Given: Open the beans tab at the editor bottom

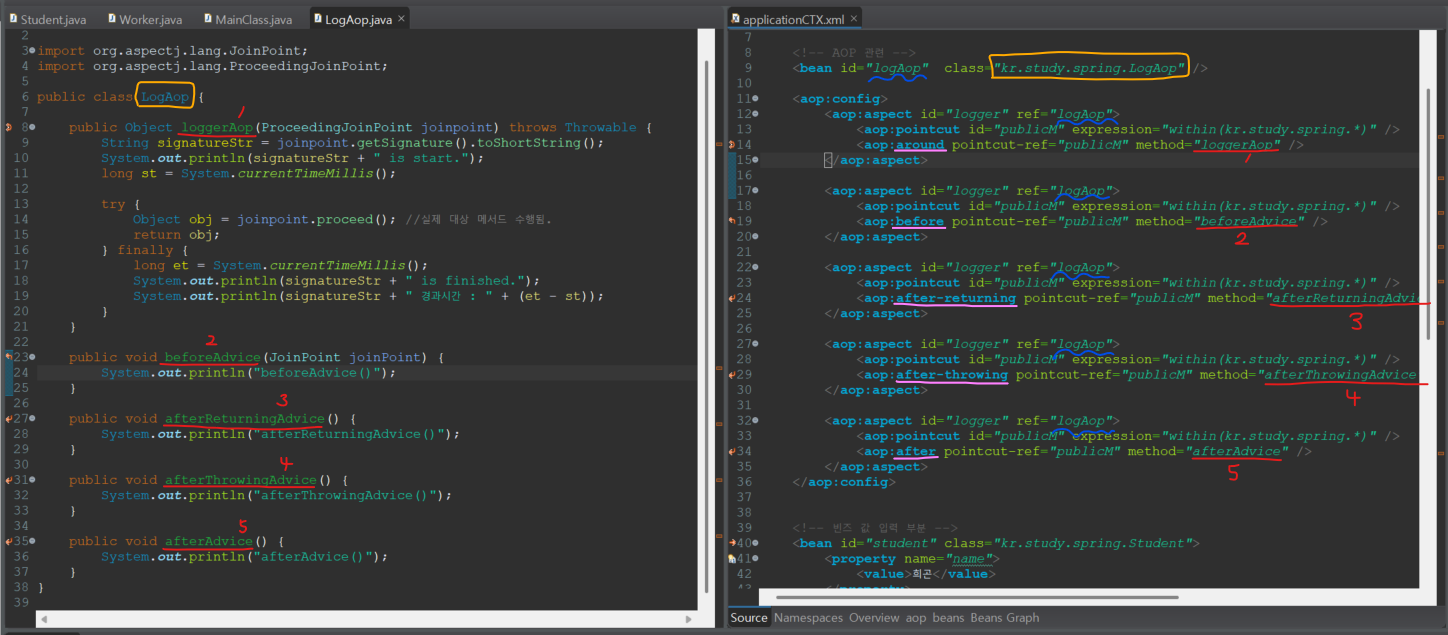Looking at the screenshot, I should click(x=948, y=618).
